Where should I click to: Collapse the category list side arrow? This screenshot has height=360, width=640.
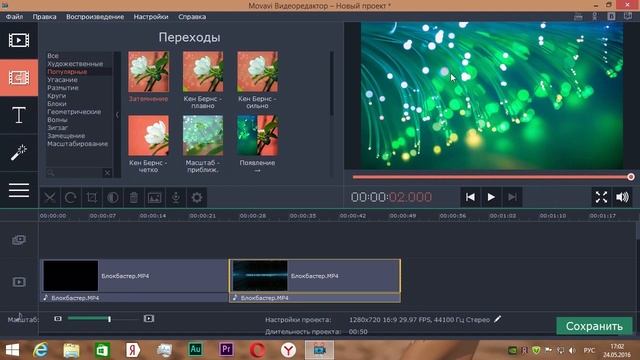(x=118, y=115)
